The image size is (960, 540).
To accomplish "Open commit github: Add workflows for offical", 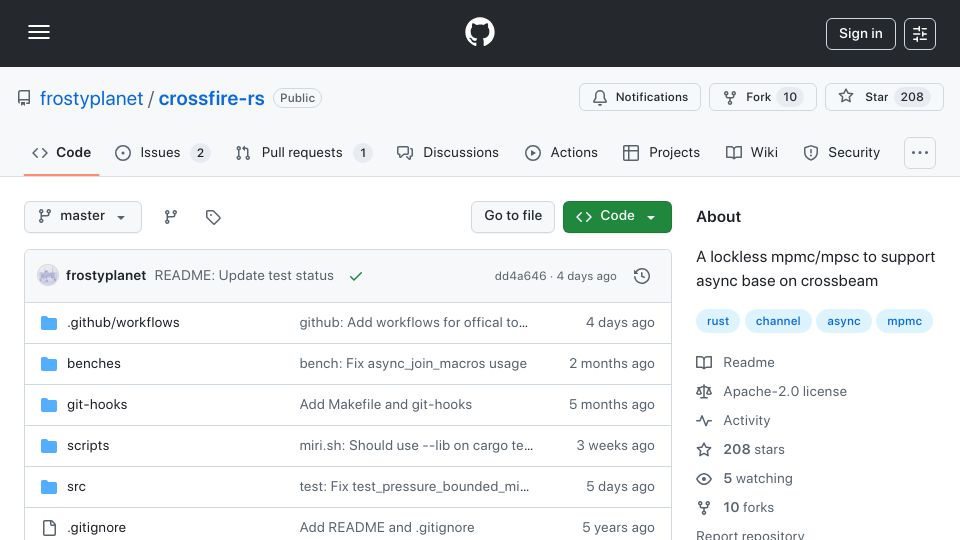I will 413,323.
